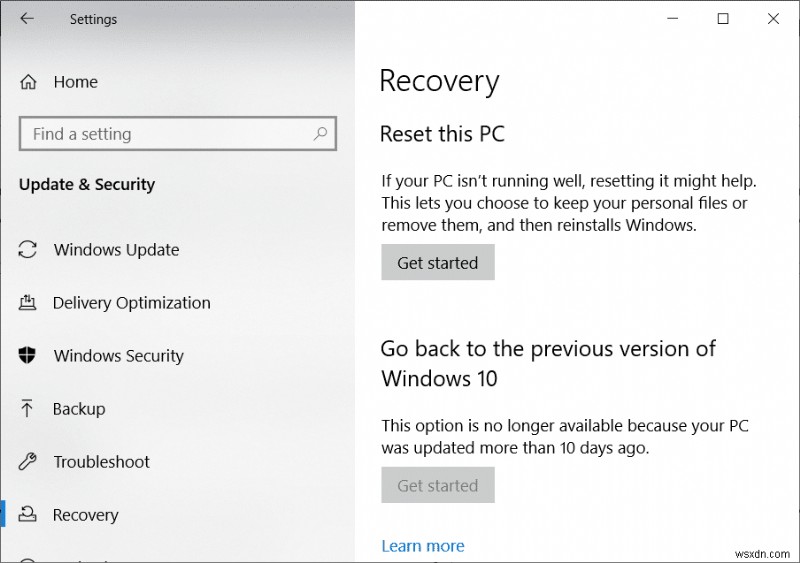Viewport: 800px width, 563px height.
Task: Navigate to the Troubleshoot section
Action: click(x=101, y=462)
